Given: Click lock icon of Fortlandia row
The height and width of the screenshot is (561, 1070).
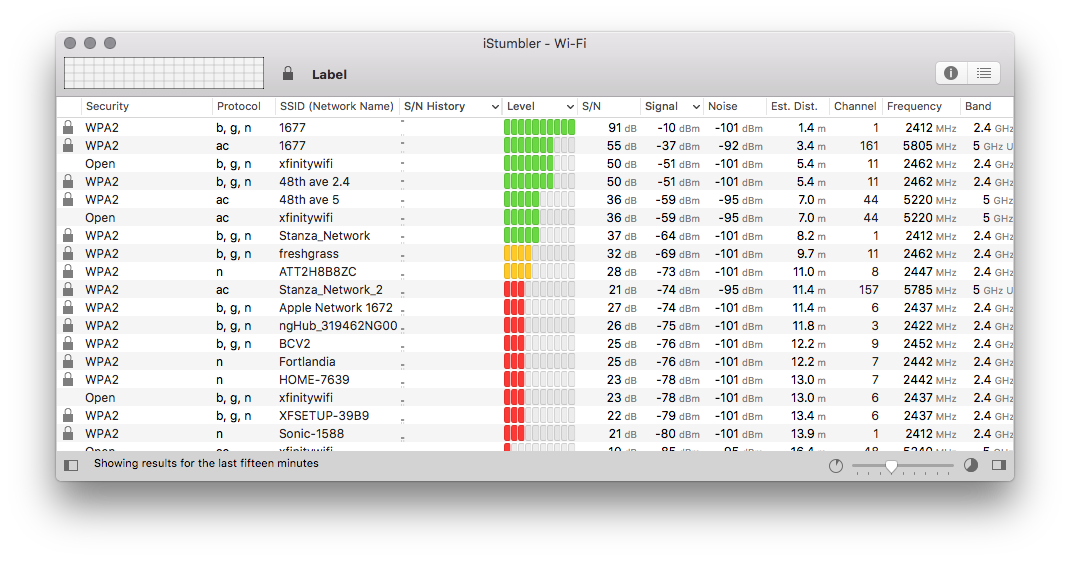Looking at the screenshot, I should (x=68, y=361).
